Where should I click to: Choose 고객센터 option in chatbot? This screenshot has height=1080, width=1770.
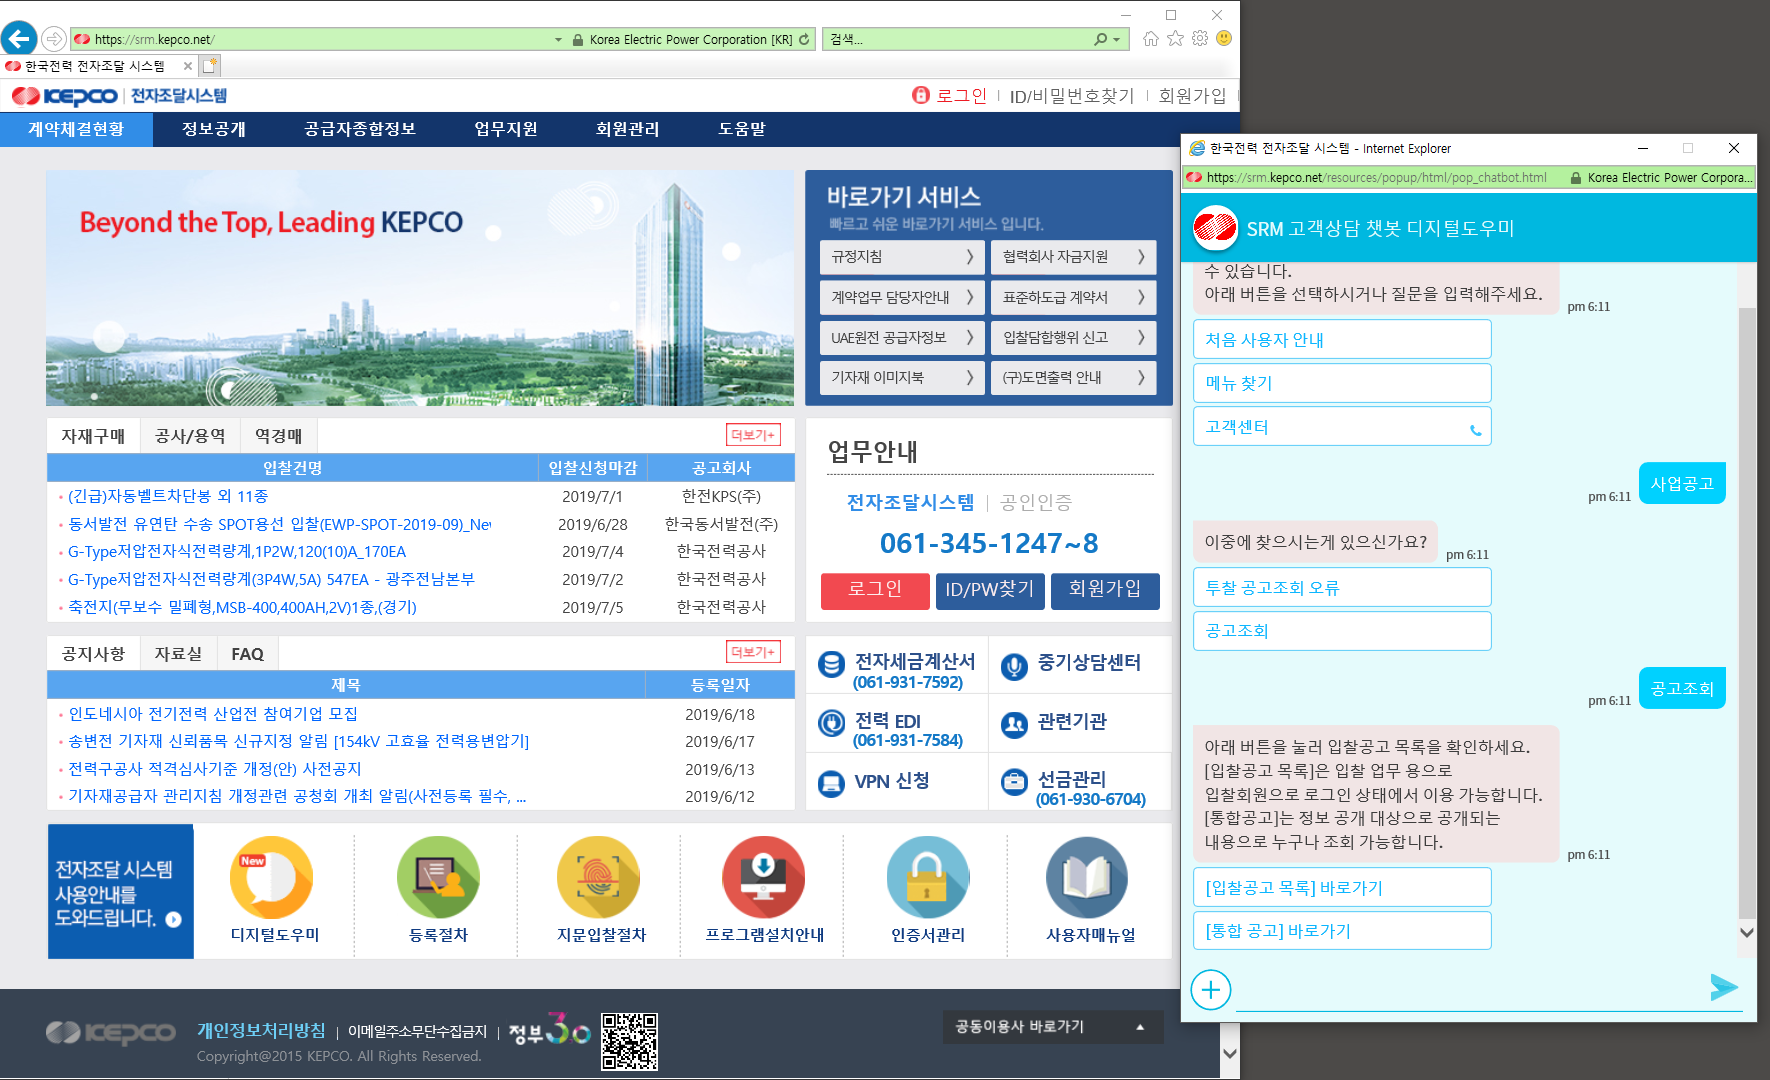click(x=1342, y=426)
